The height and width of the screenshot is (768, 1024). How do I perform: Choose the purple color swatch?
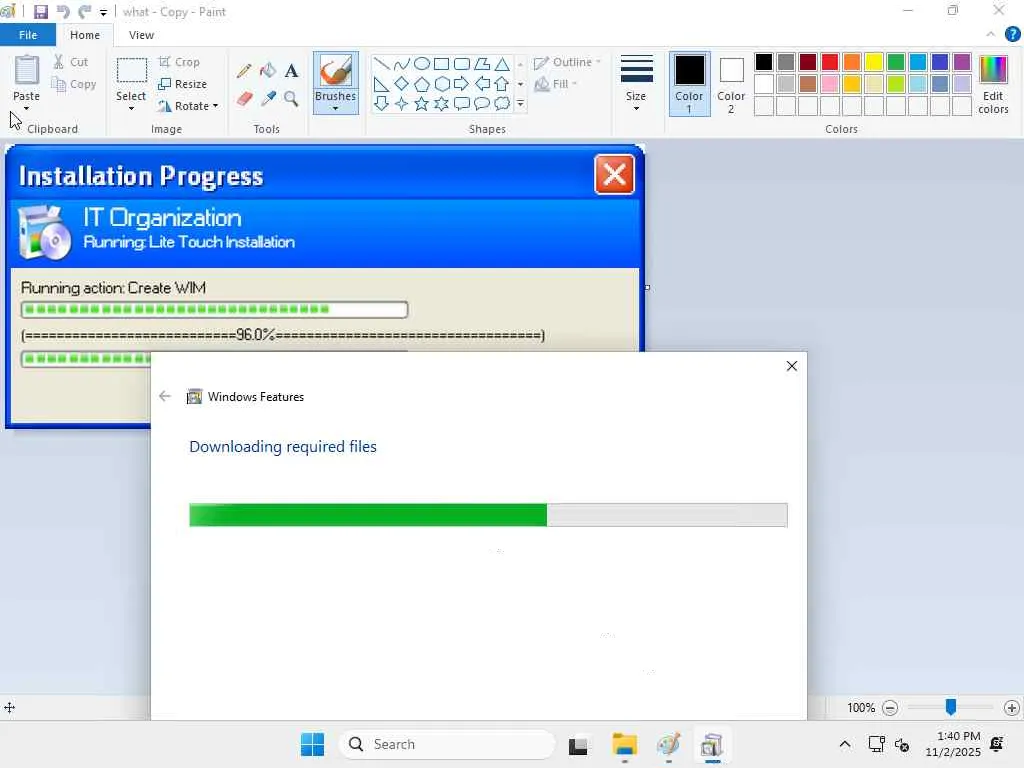(962, 62)
